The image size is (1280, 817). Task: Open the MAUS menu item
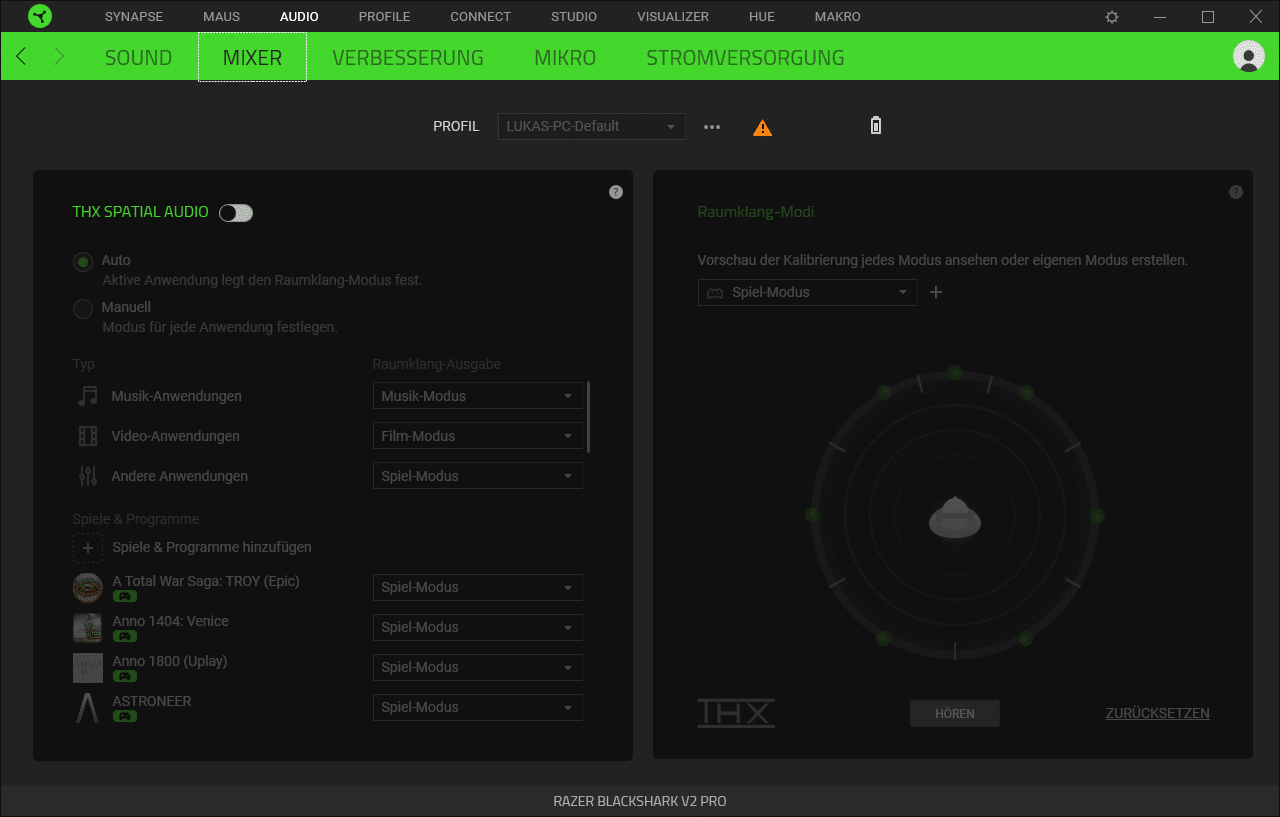click(x=221, y=17)
